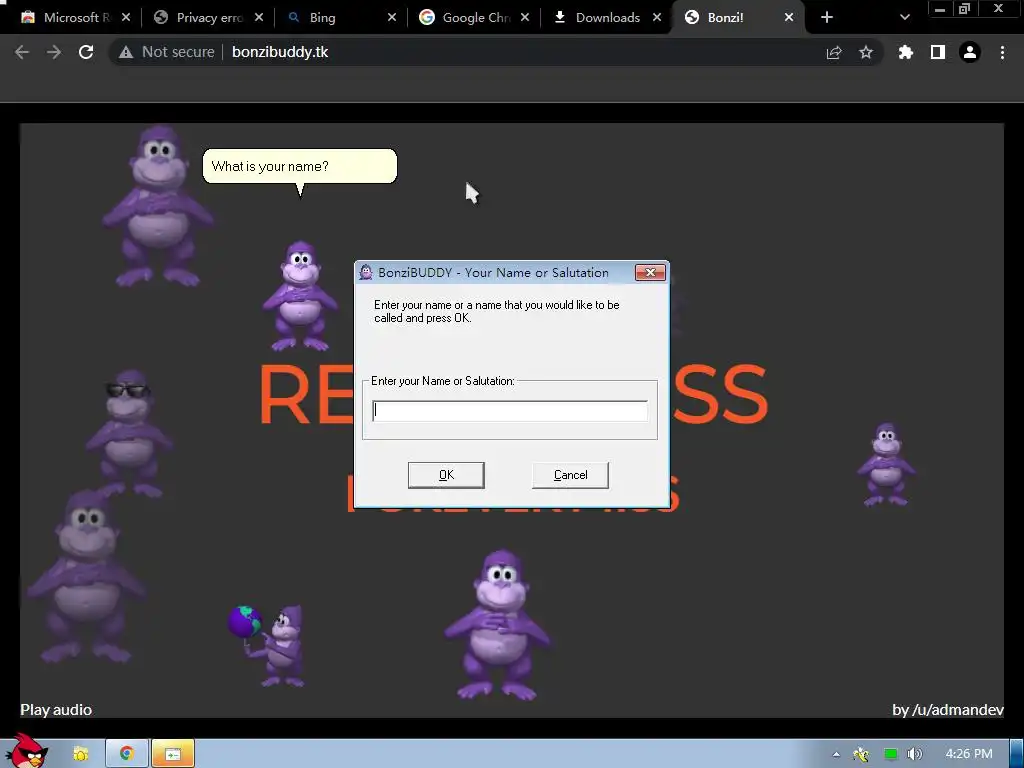The height and width of the screenshot is (768, 1024).
Task: Go forward to next page
Action: tap(54, 52)
